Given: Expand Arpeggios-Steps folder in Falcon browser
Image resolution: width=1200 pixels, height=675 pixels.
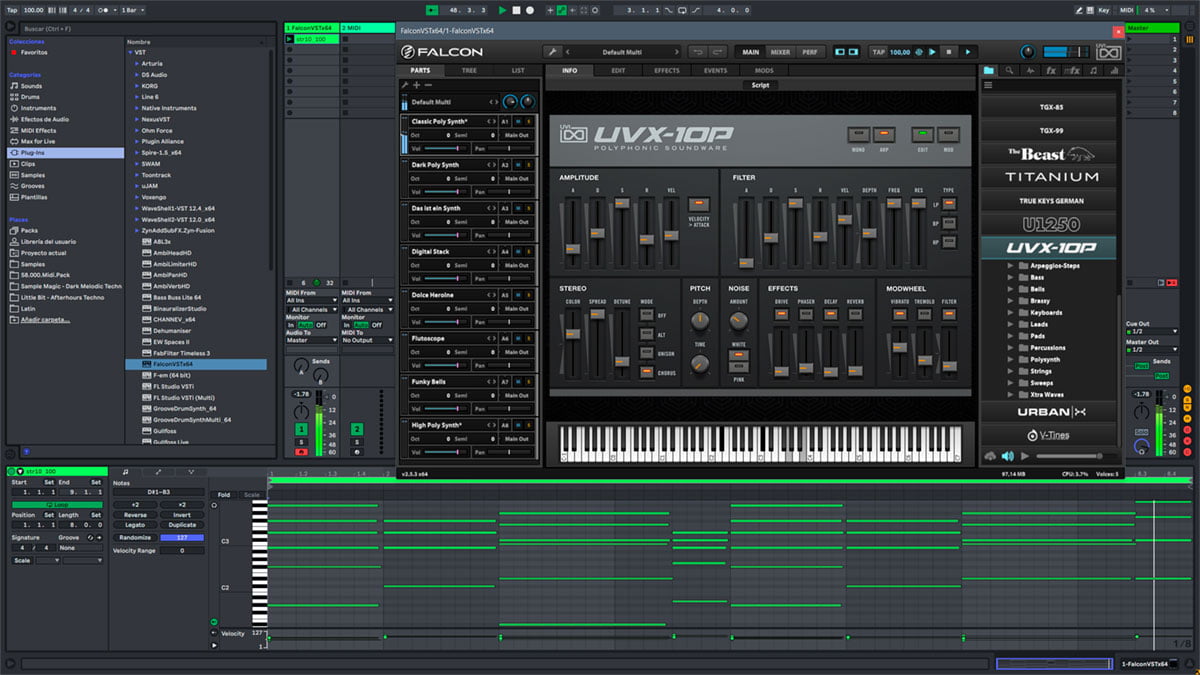Looking at the screenshot, I should [x=1011, y=266].
